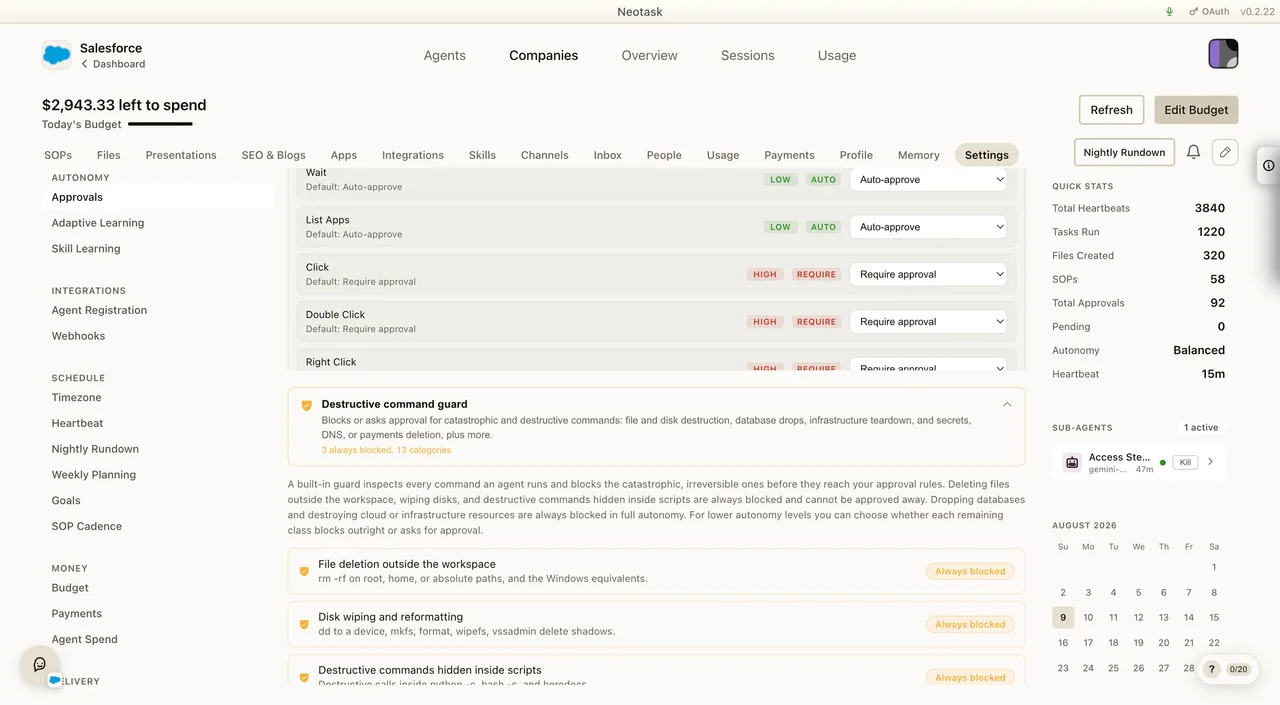
Task: Select Agent Spend in the settings sidebar
Action: coord(85,639)
